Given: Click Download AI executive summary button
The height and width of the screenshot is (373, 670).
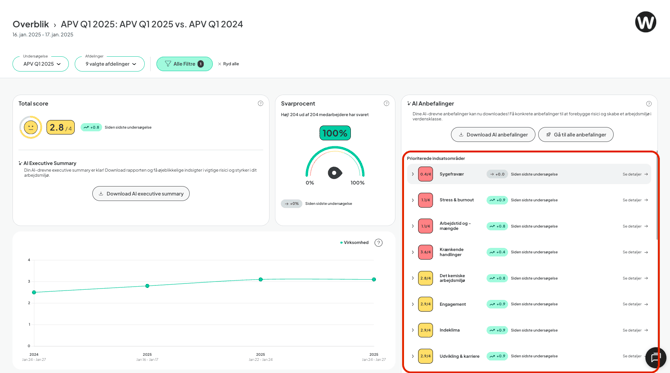Looking at the screenshot, I should point(141,194).
